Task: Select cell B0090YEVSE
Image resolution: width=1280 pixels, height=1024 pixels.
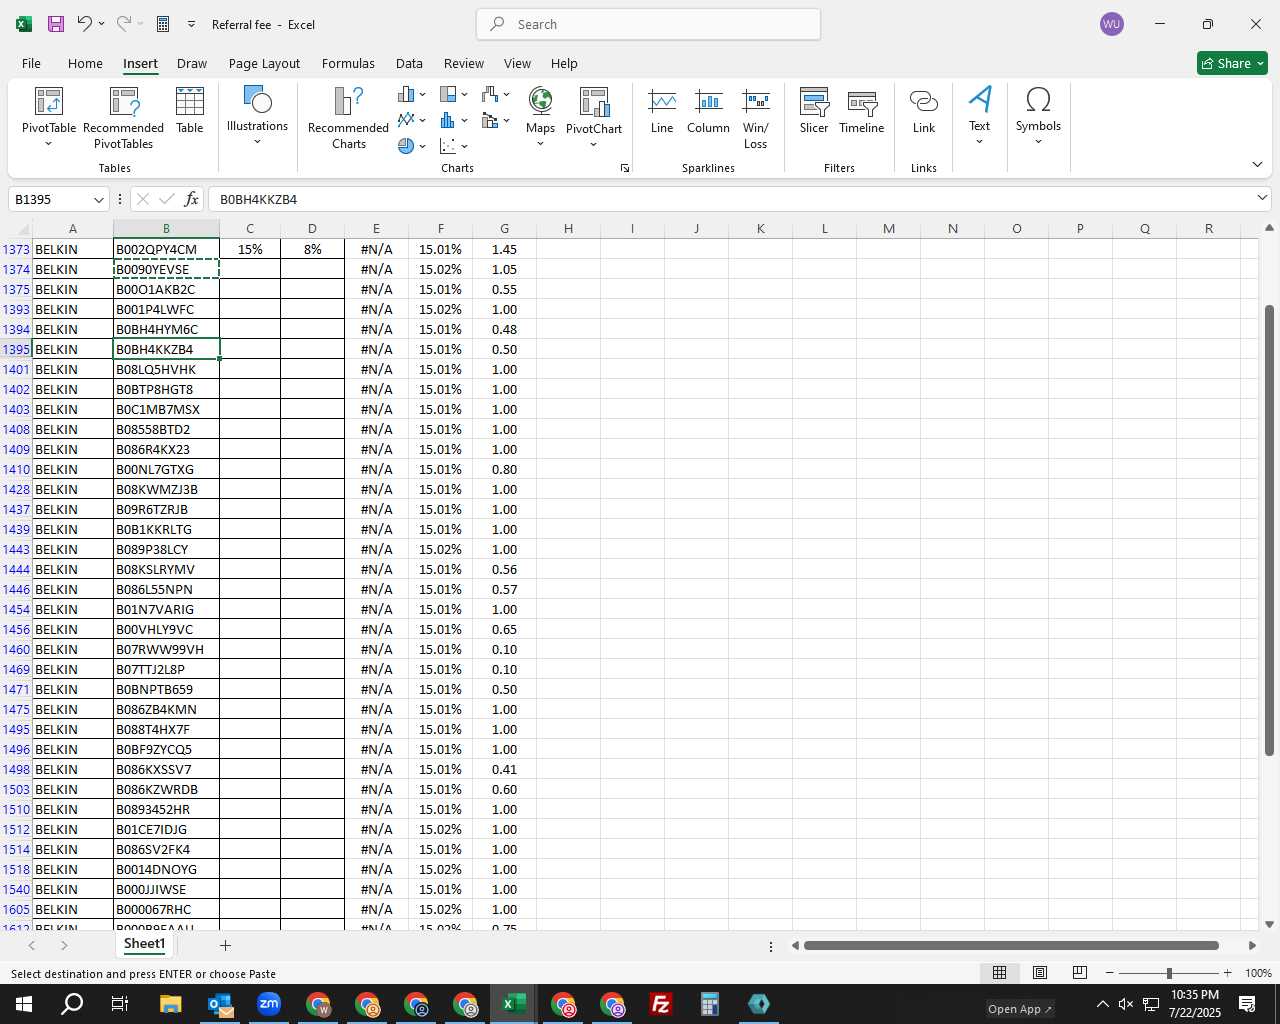Action: (166, 269)
